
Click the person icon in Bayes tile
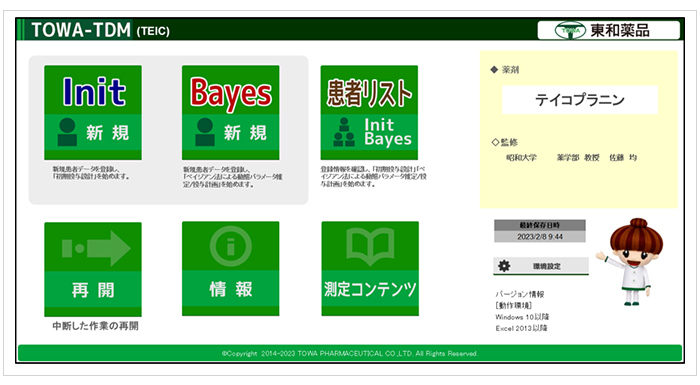(205, 132)
